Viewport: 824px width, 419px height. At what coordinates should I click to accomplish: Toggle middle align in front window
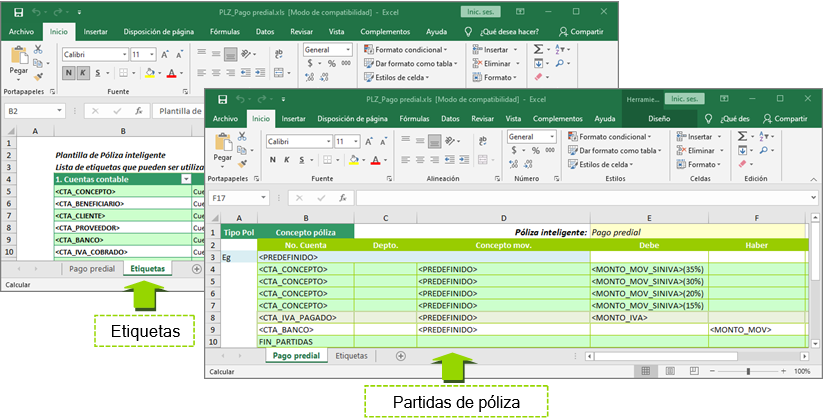[x=420, y=141]
